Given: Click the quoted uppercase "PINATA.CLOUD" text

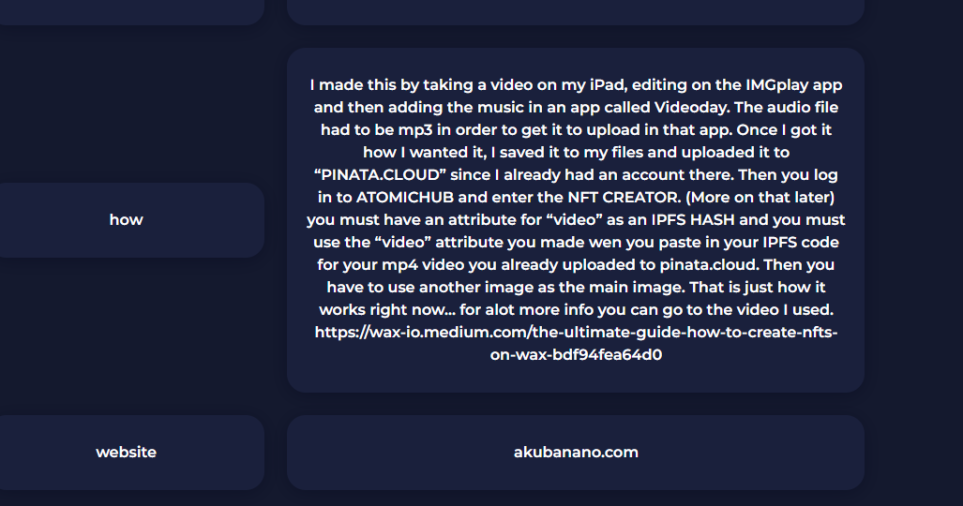Looking at the screenshot, I should 380,175.
